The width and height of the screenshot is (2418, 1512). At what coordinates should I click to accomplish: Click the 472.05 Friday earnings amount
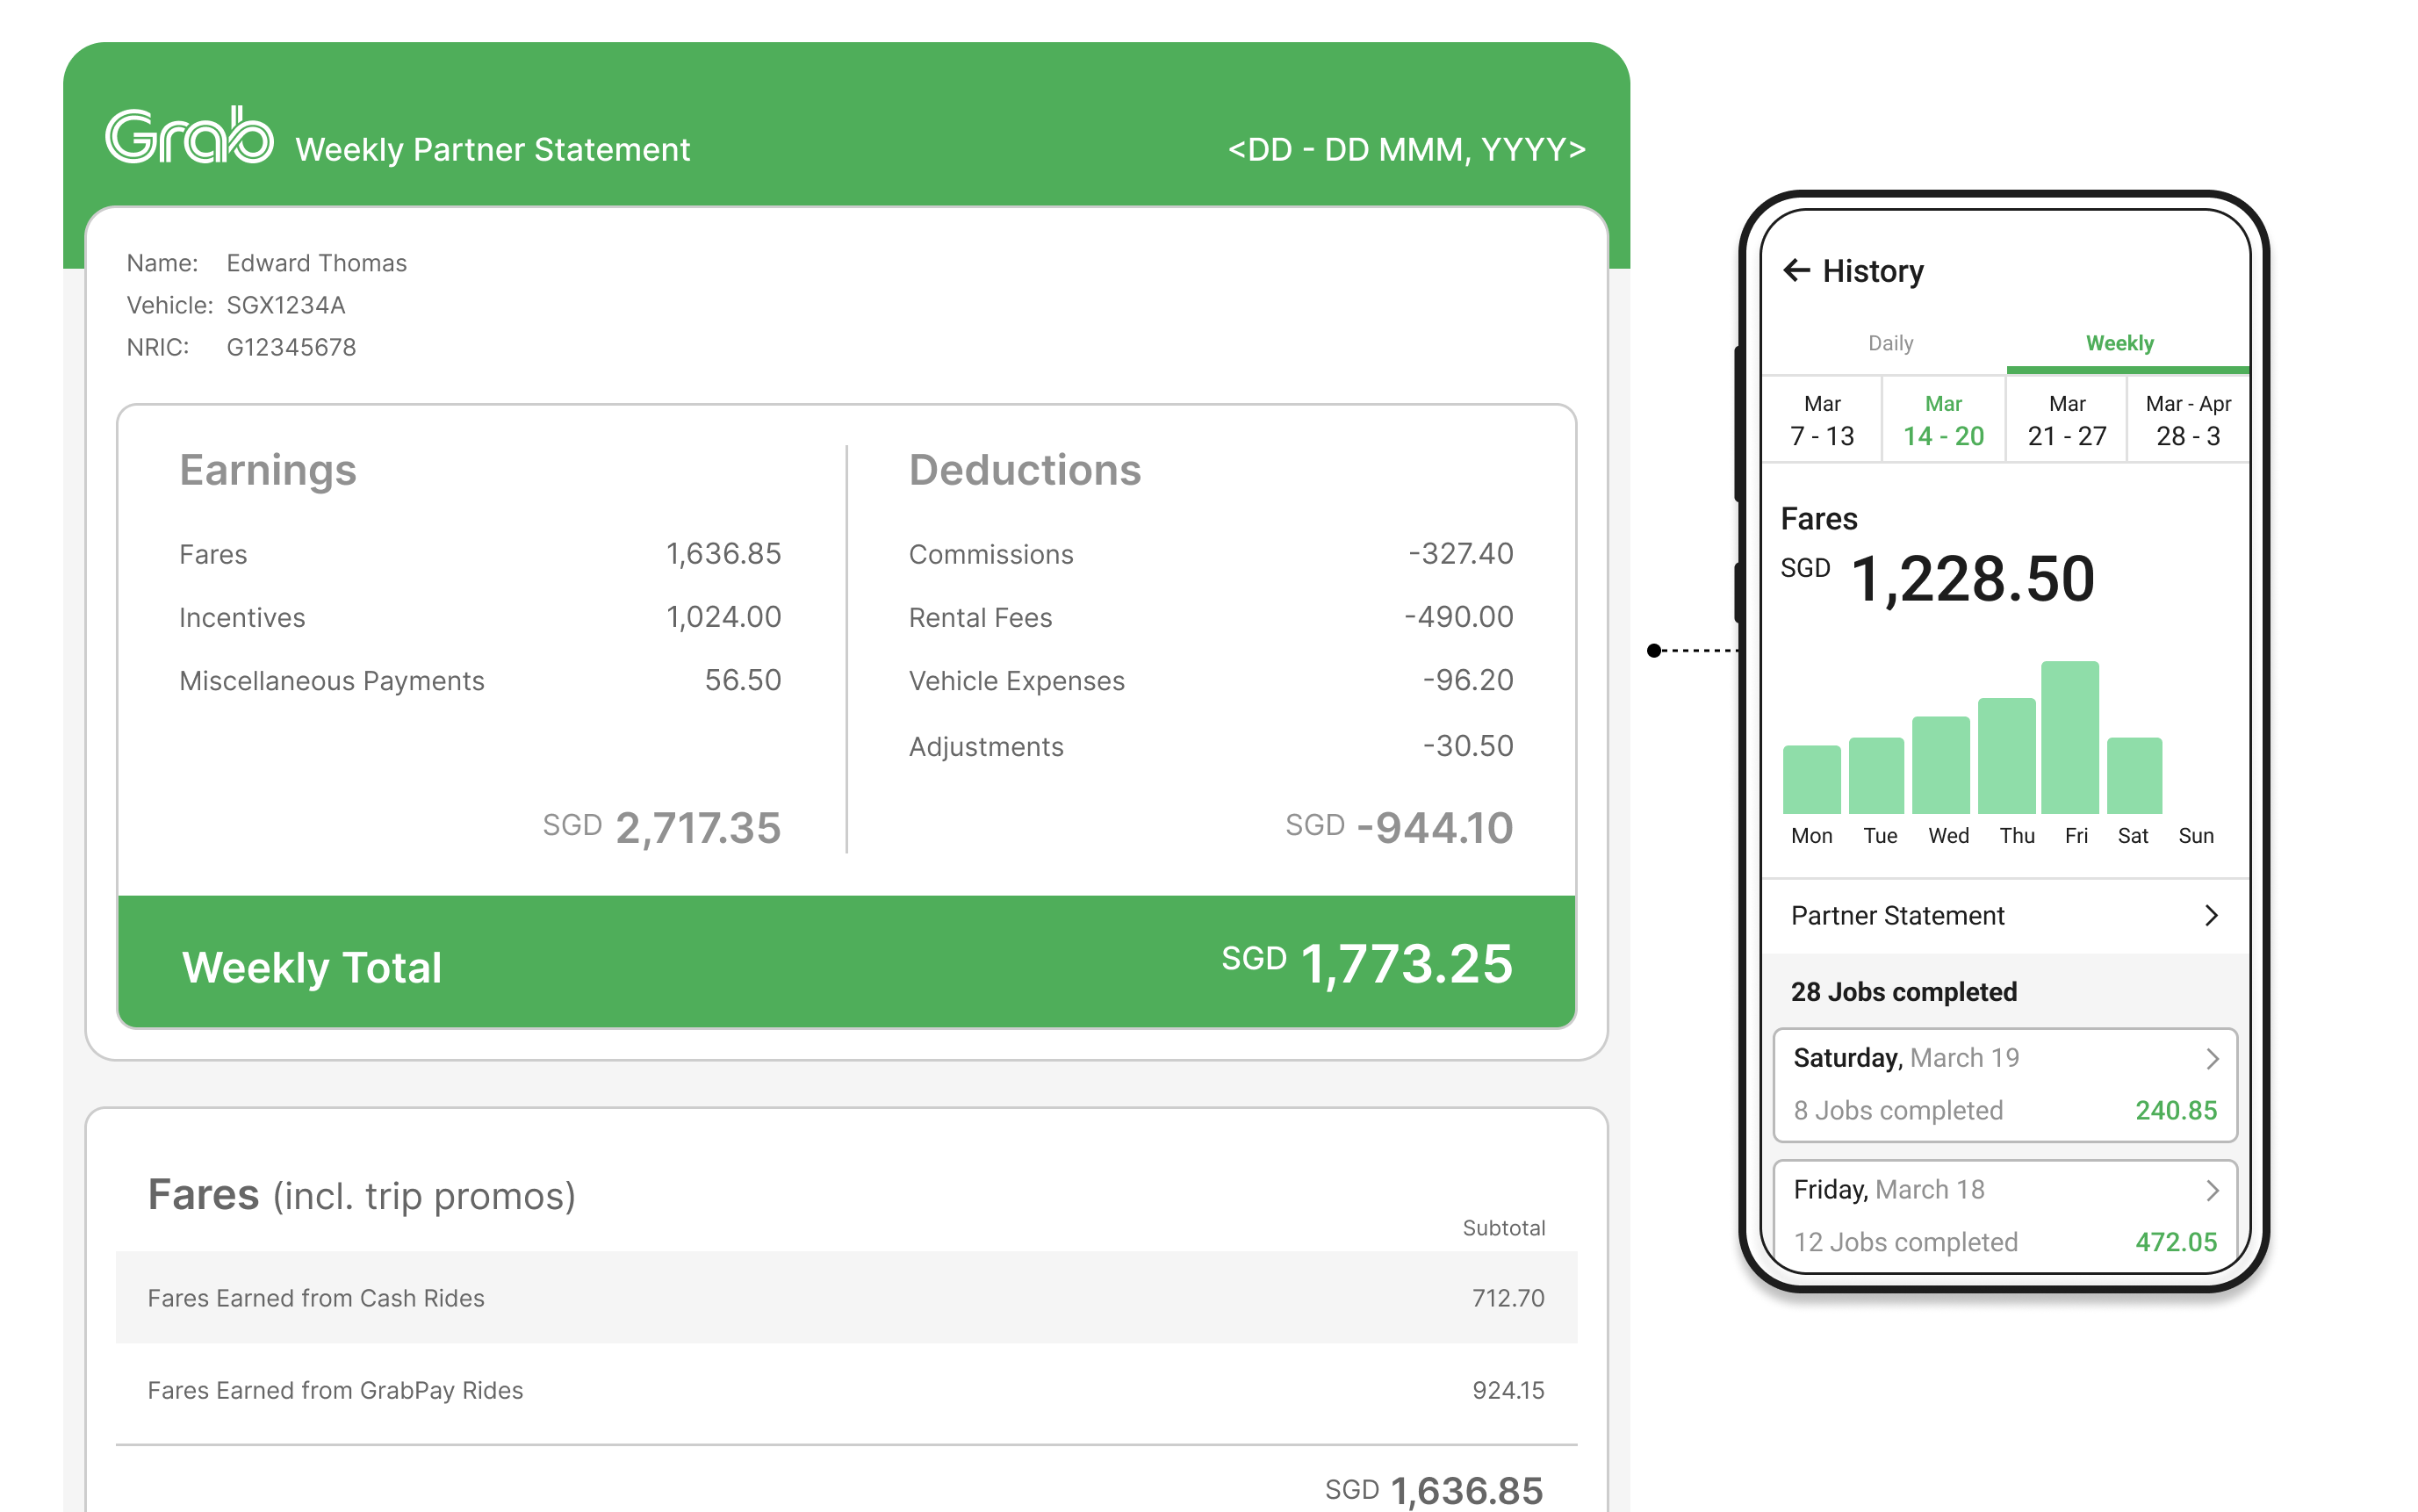2176,1242
